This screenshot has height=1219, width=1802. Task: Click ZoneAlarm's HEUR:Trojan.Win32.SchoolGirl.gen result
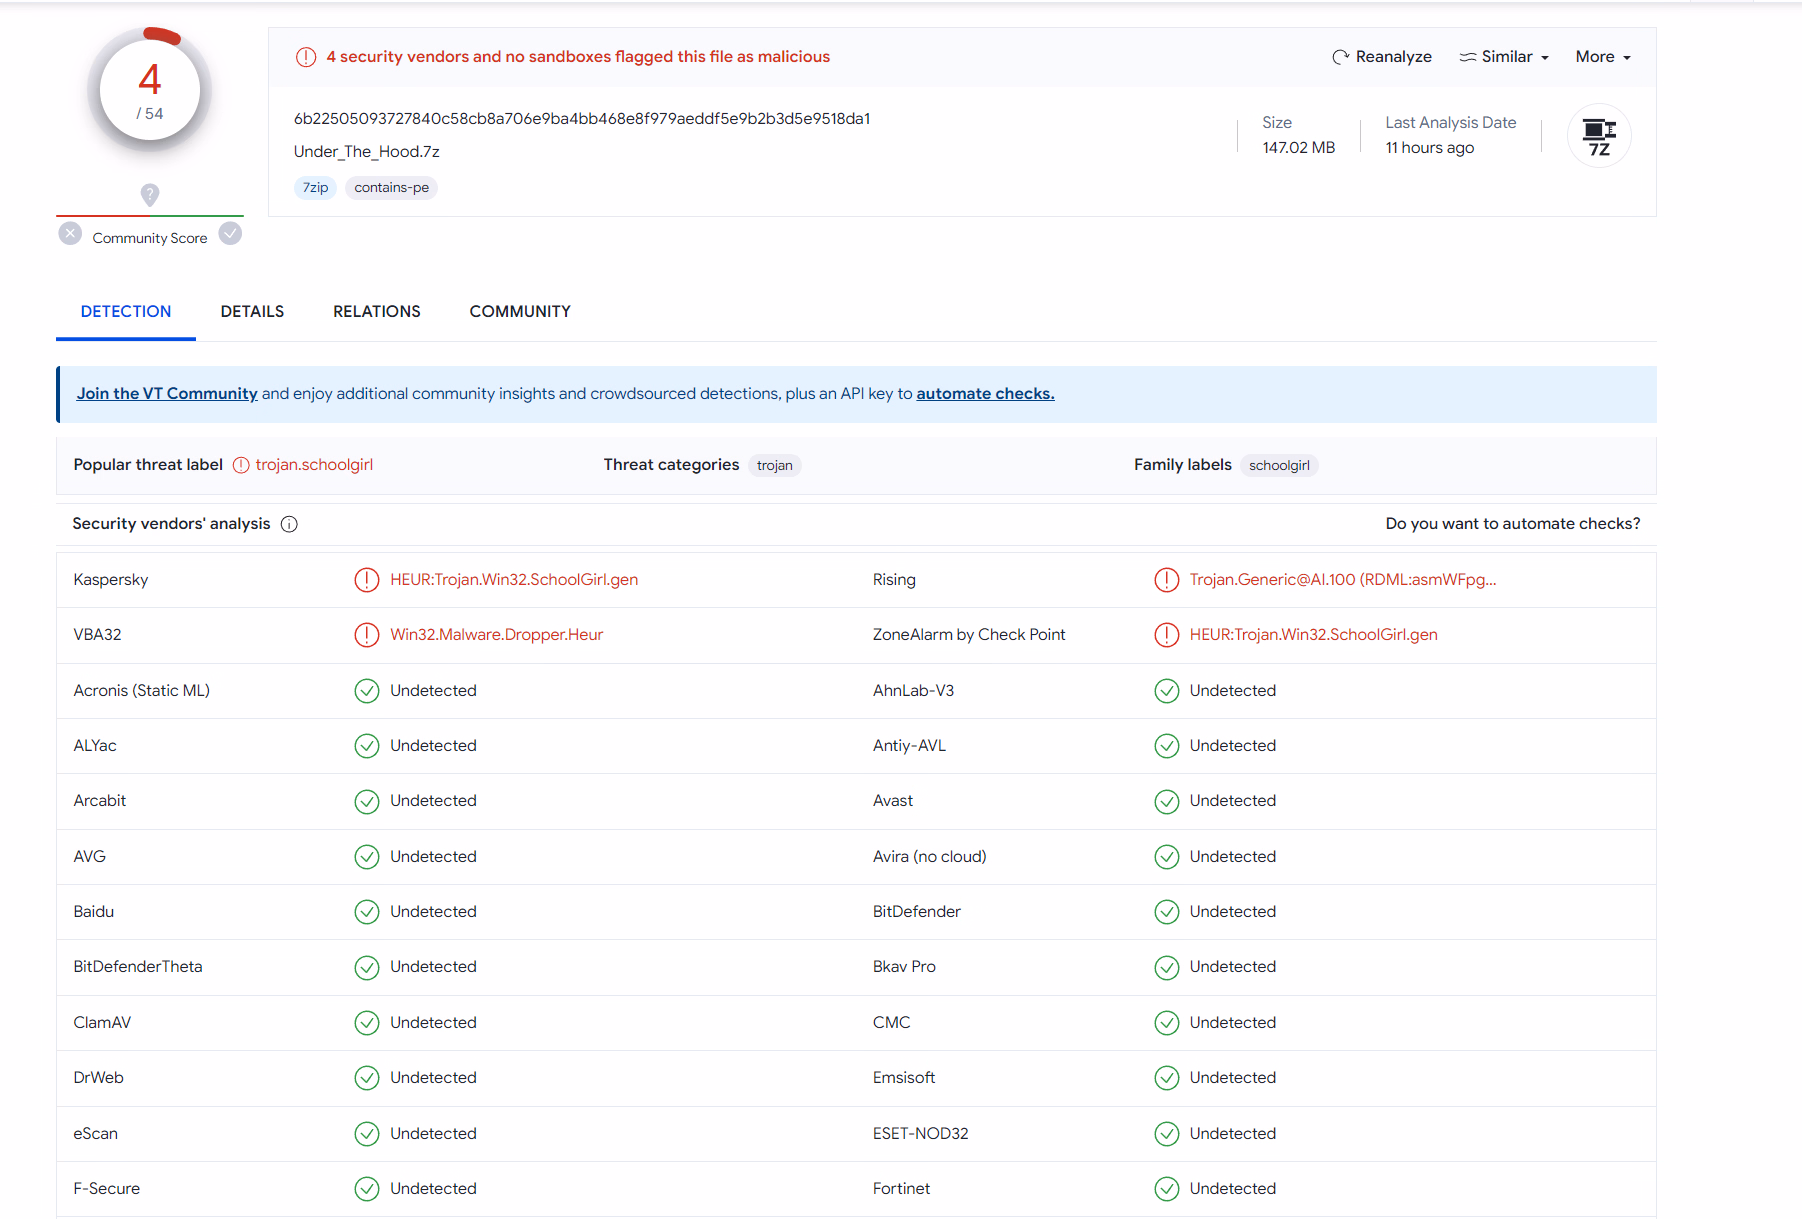coord(1314,635)
